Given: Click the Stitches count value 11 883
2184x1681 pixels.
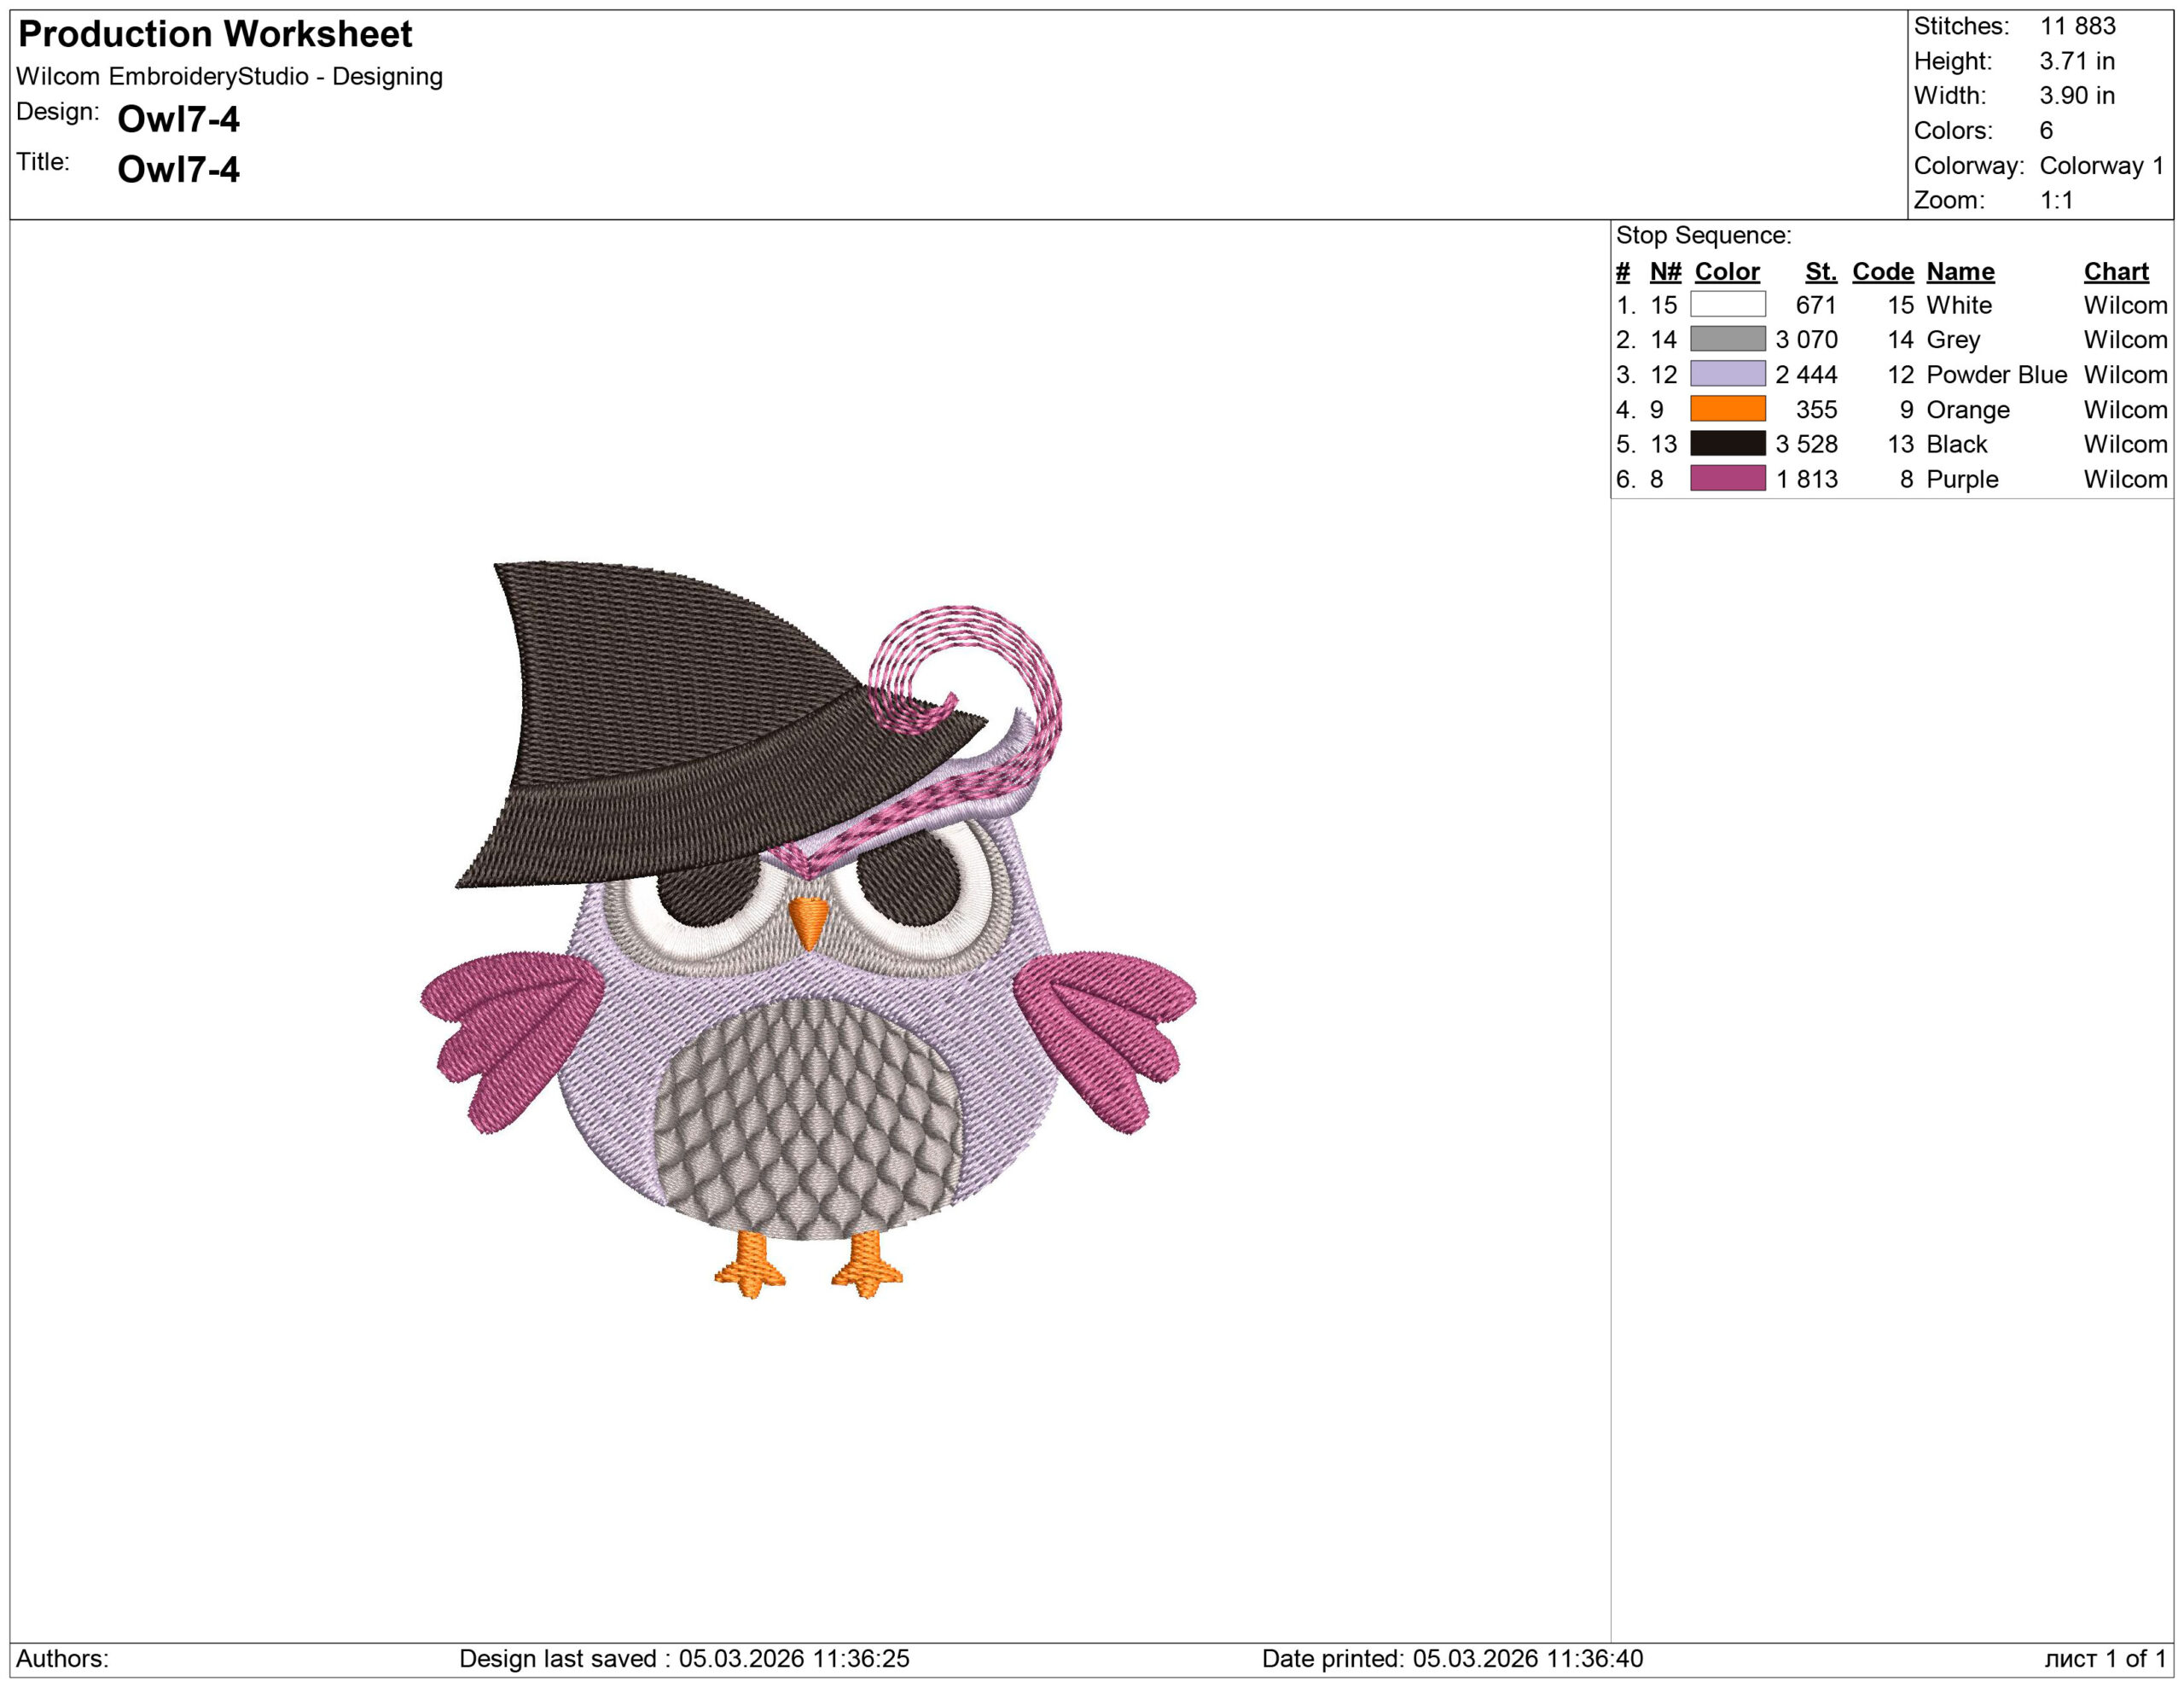Looking at the screenshot, I should tap(2077, 26).
